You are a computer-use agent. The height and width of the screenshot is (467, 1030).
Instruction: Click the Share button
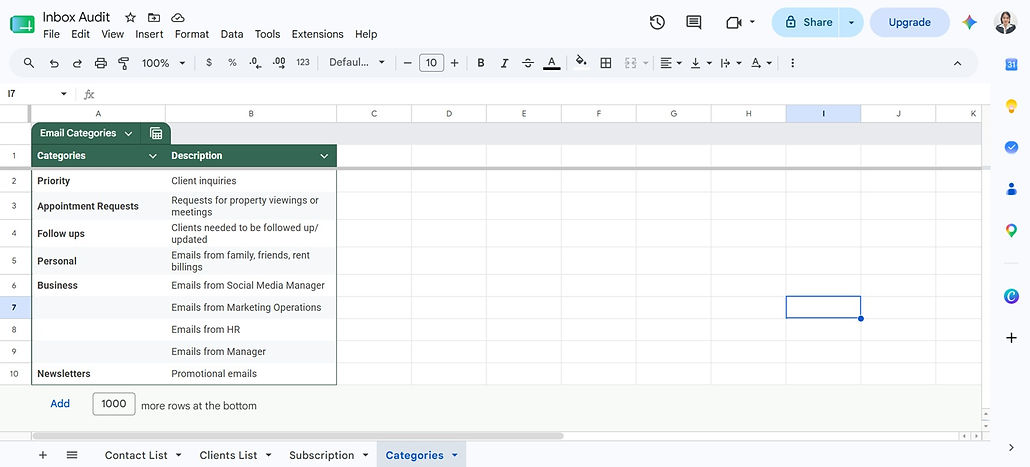tap(808, 22)
